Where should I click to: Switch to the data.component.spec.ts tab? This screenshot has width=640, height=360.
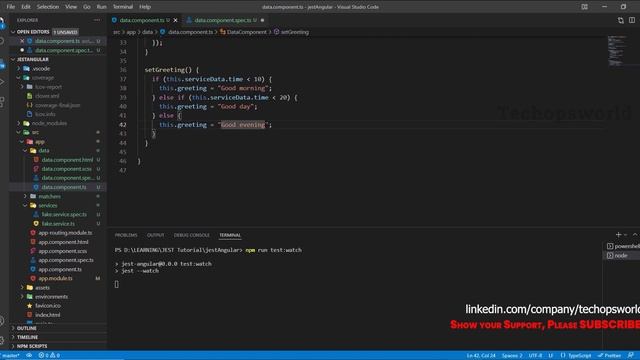click(225, 20)
